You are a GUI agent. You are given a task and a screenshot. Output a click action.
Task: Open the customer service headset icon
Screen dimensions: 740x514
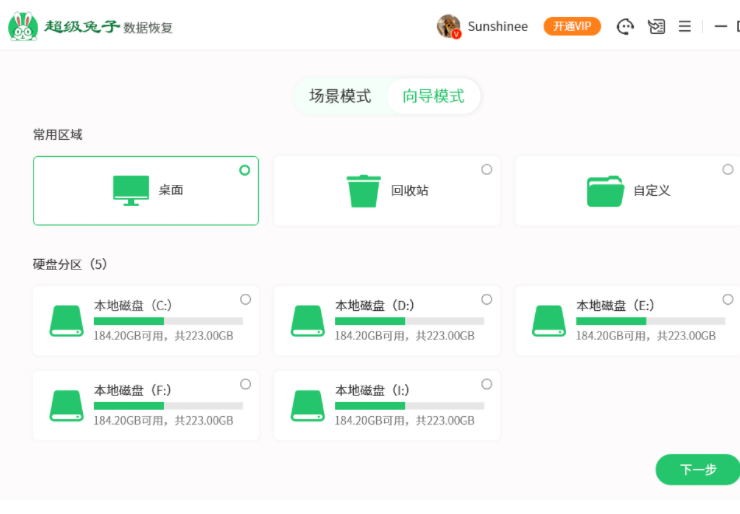(626, 27)
